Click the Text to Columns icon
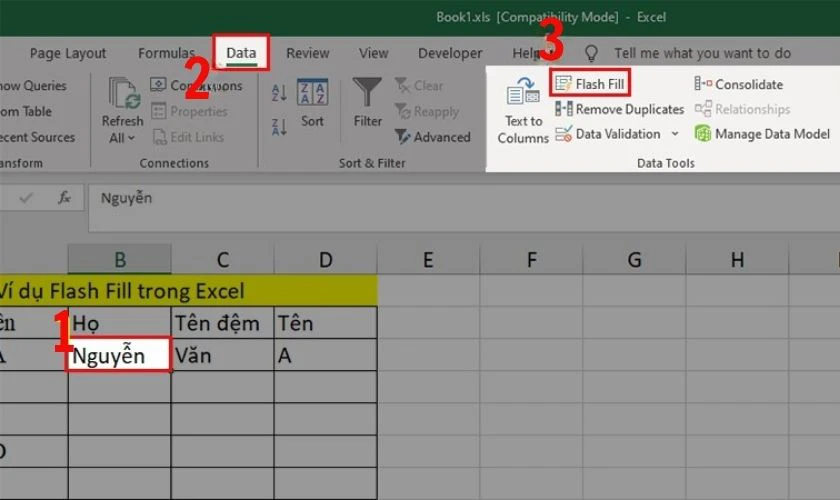The width and height of the screenshot is (840, 500). [523, 91]
